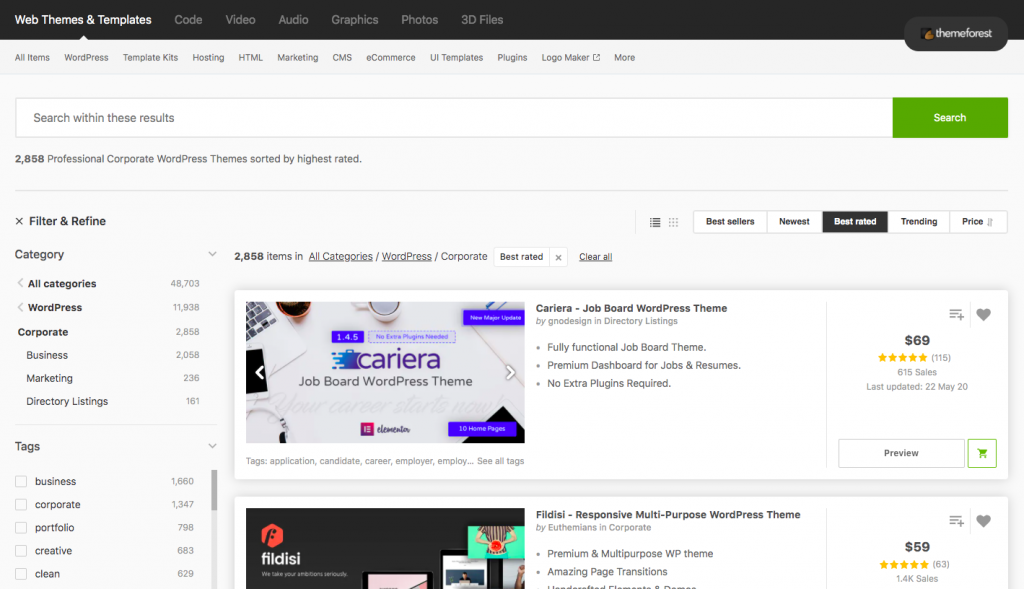Open All Items in navigation bar
Image resolution: width=1024 pixels, height=589 pixels.
point(32,57)
